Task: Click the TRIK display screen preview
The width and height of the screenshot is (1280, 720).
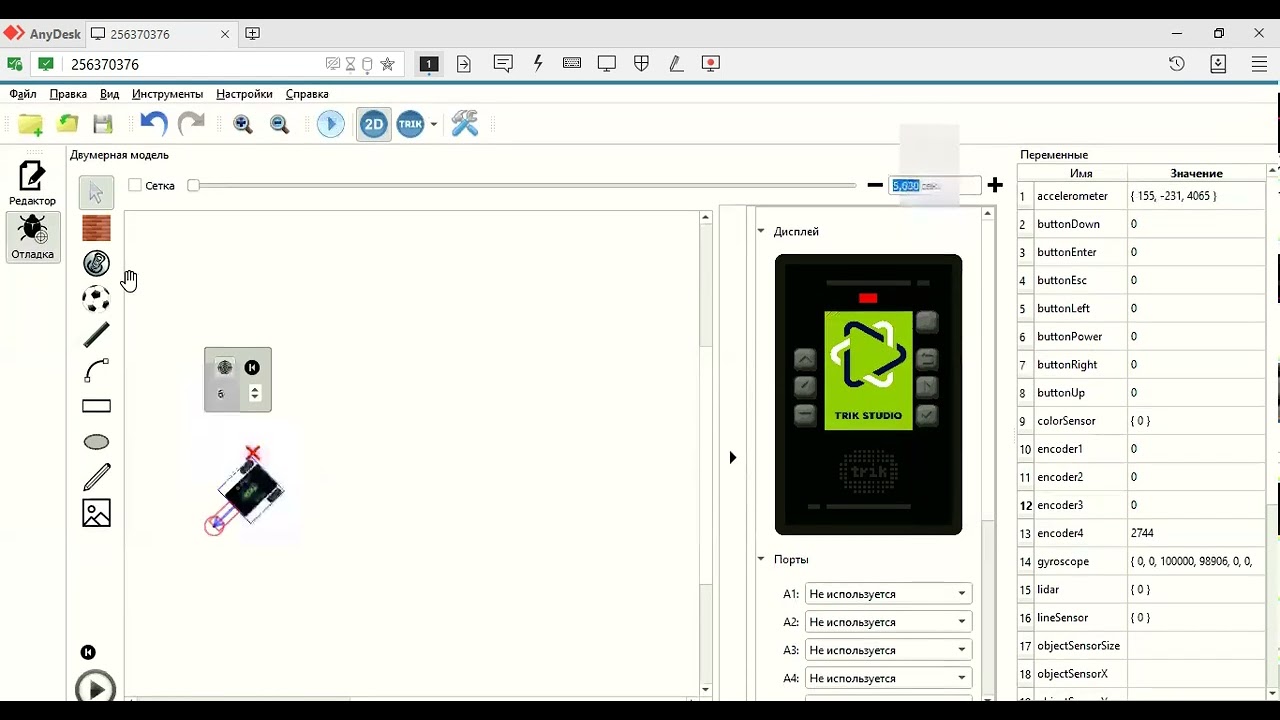Action: [x=868, y=371]
